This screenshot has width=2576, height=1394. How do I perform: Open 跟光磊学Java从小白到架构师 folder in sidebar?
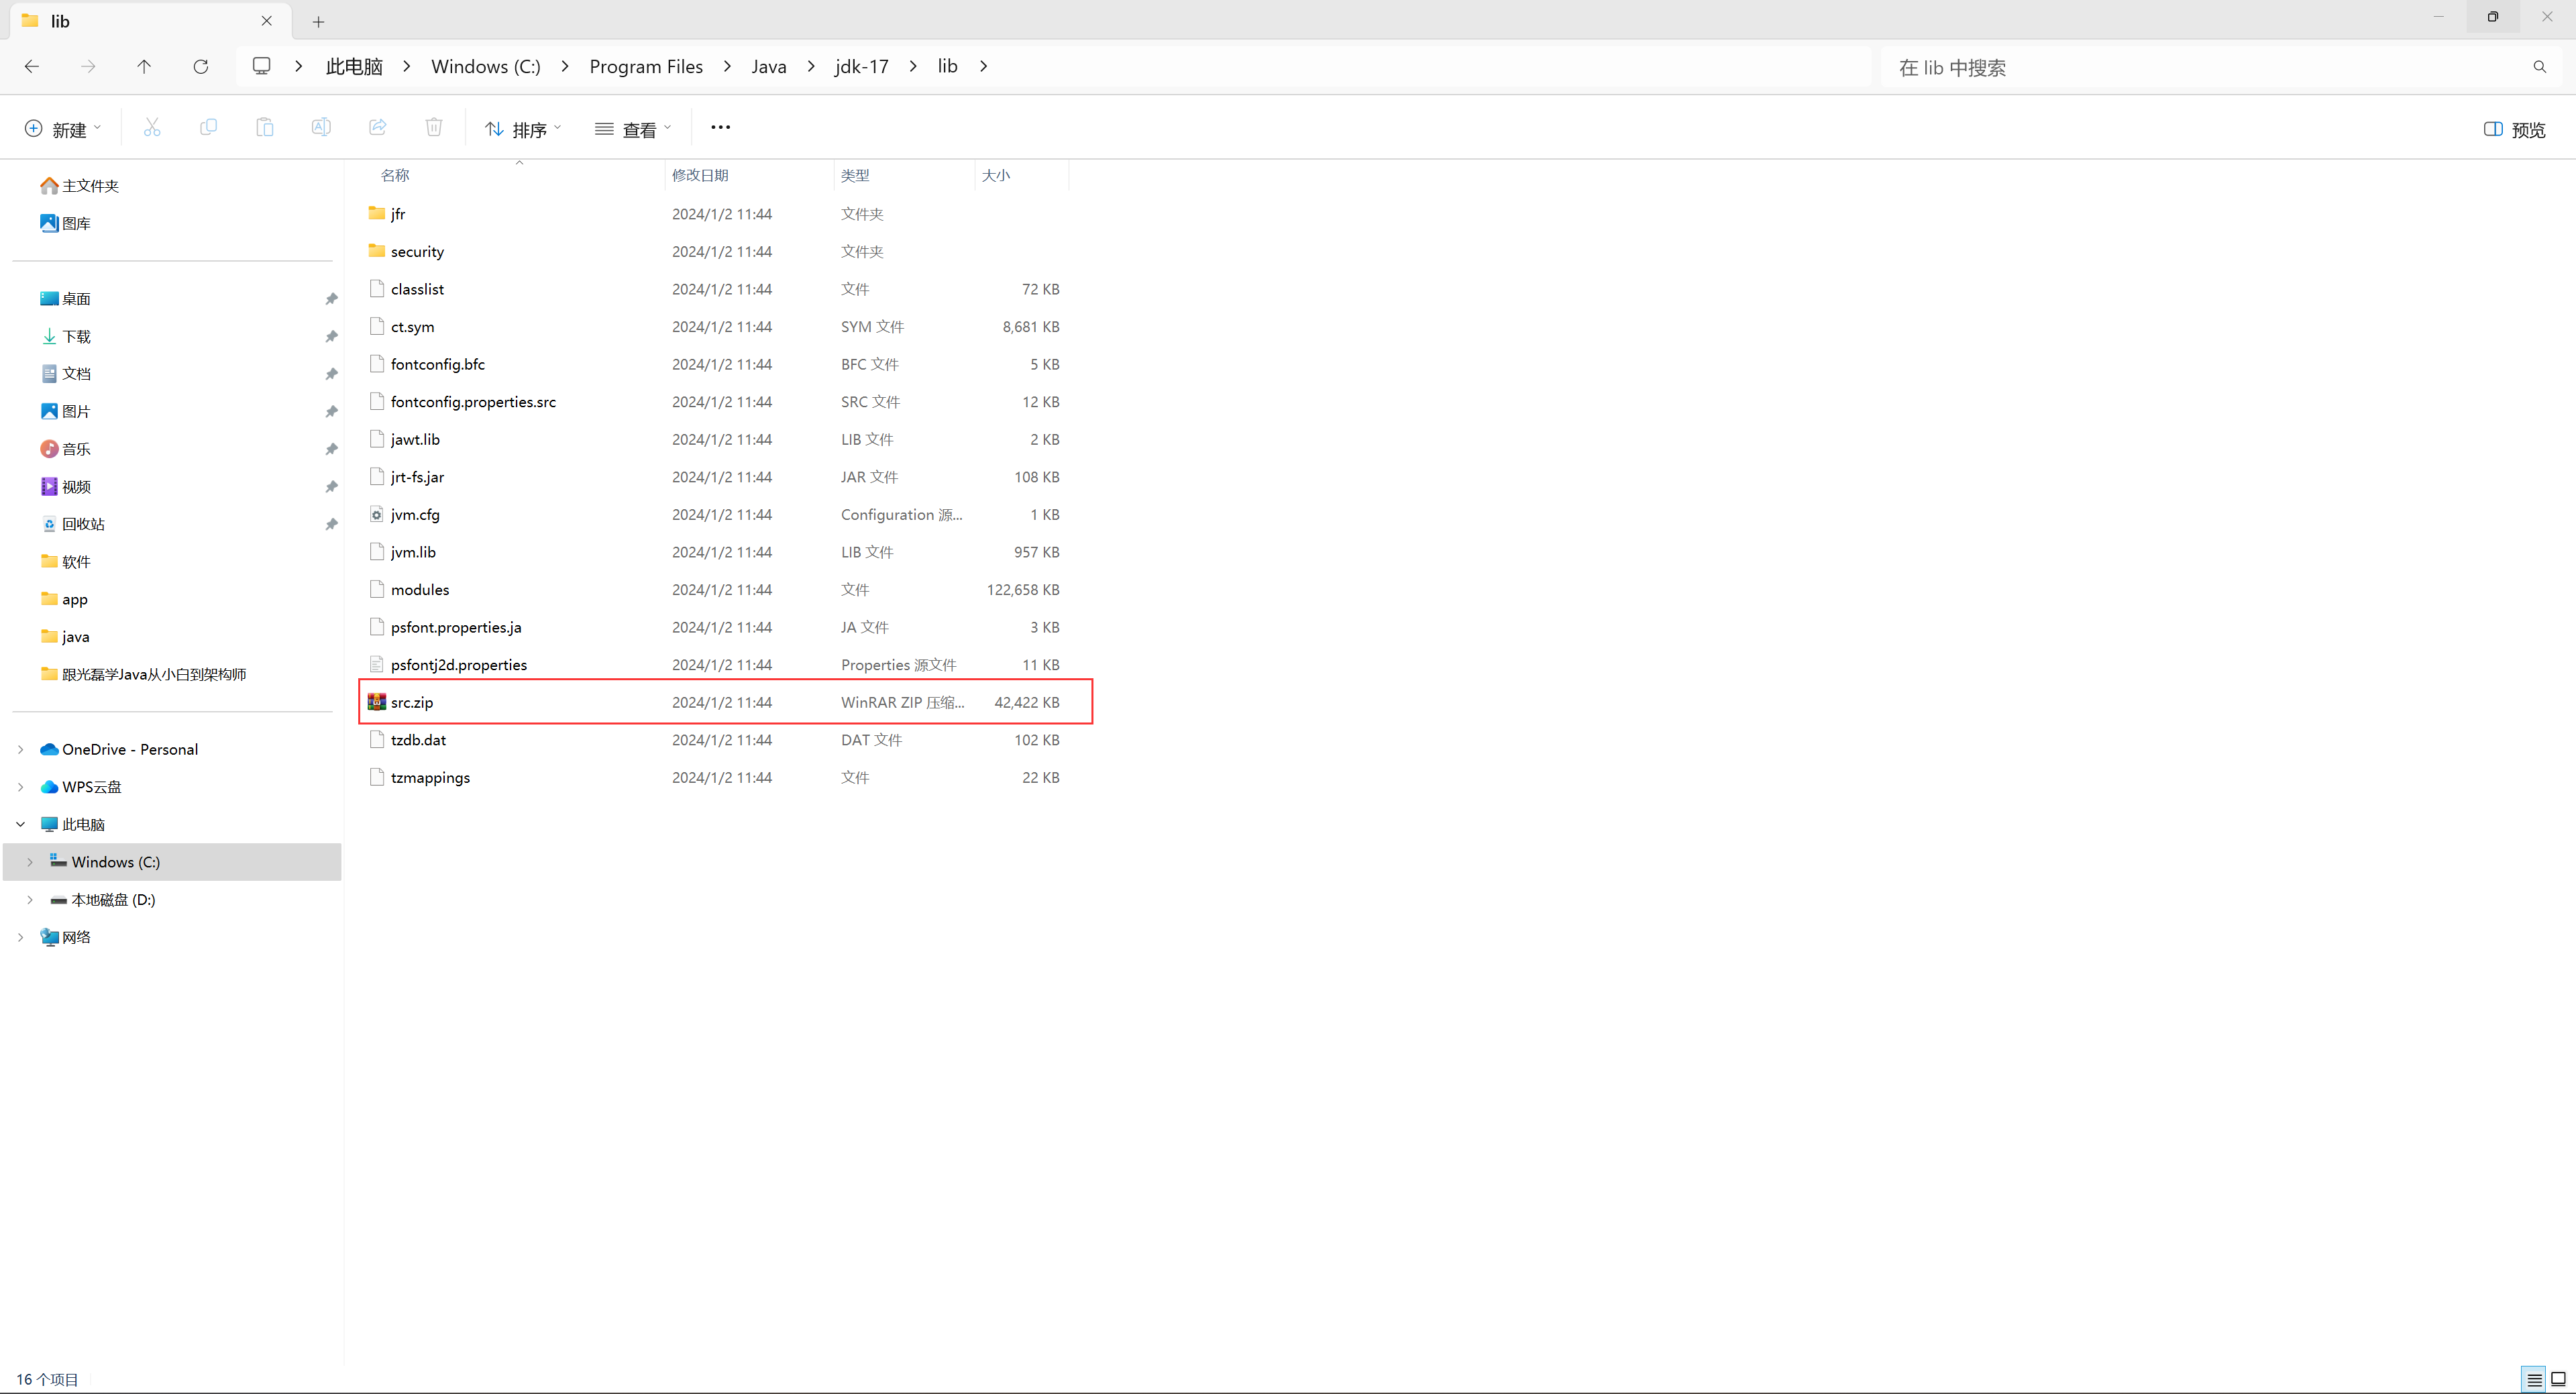(154, 674)
